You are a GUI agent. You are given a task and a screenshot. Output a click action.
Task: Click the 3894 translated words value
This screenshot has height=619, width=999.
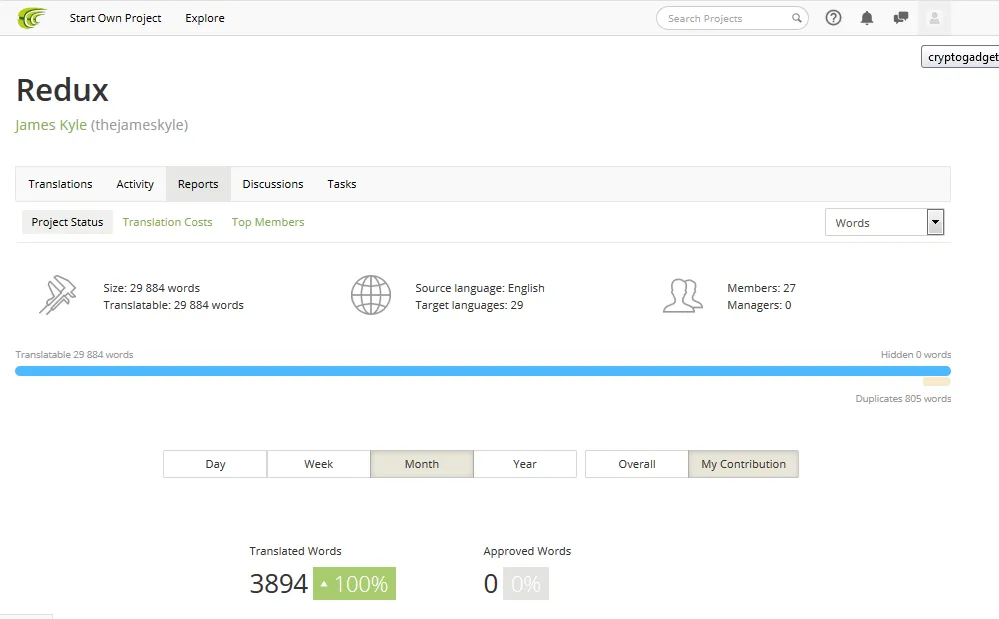tap(278, 584)
